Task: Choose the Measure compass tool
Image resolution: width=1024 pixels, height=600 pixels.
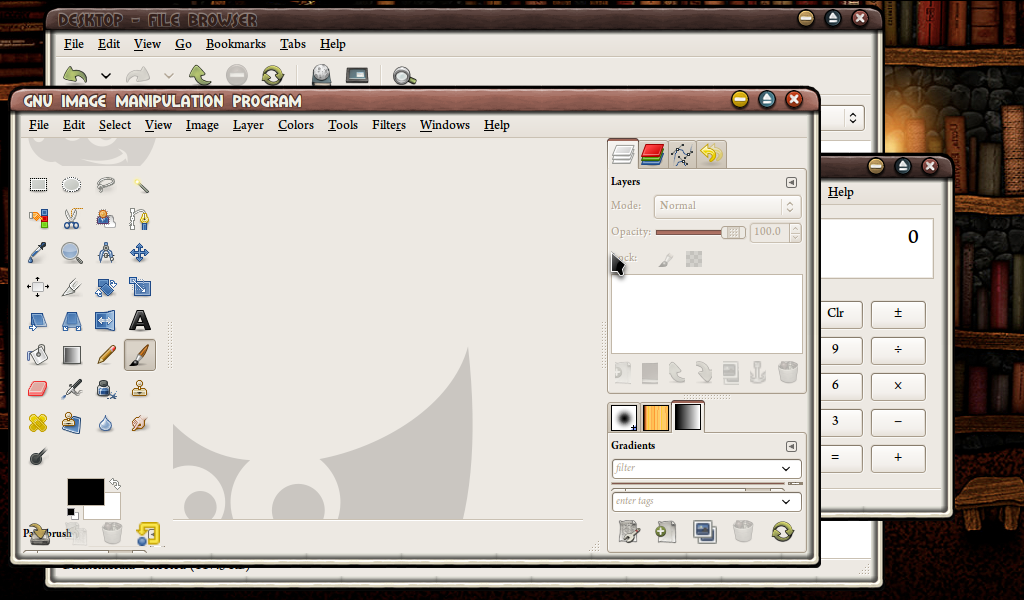Action: (x=106, y=253)
